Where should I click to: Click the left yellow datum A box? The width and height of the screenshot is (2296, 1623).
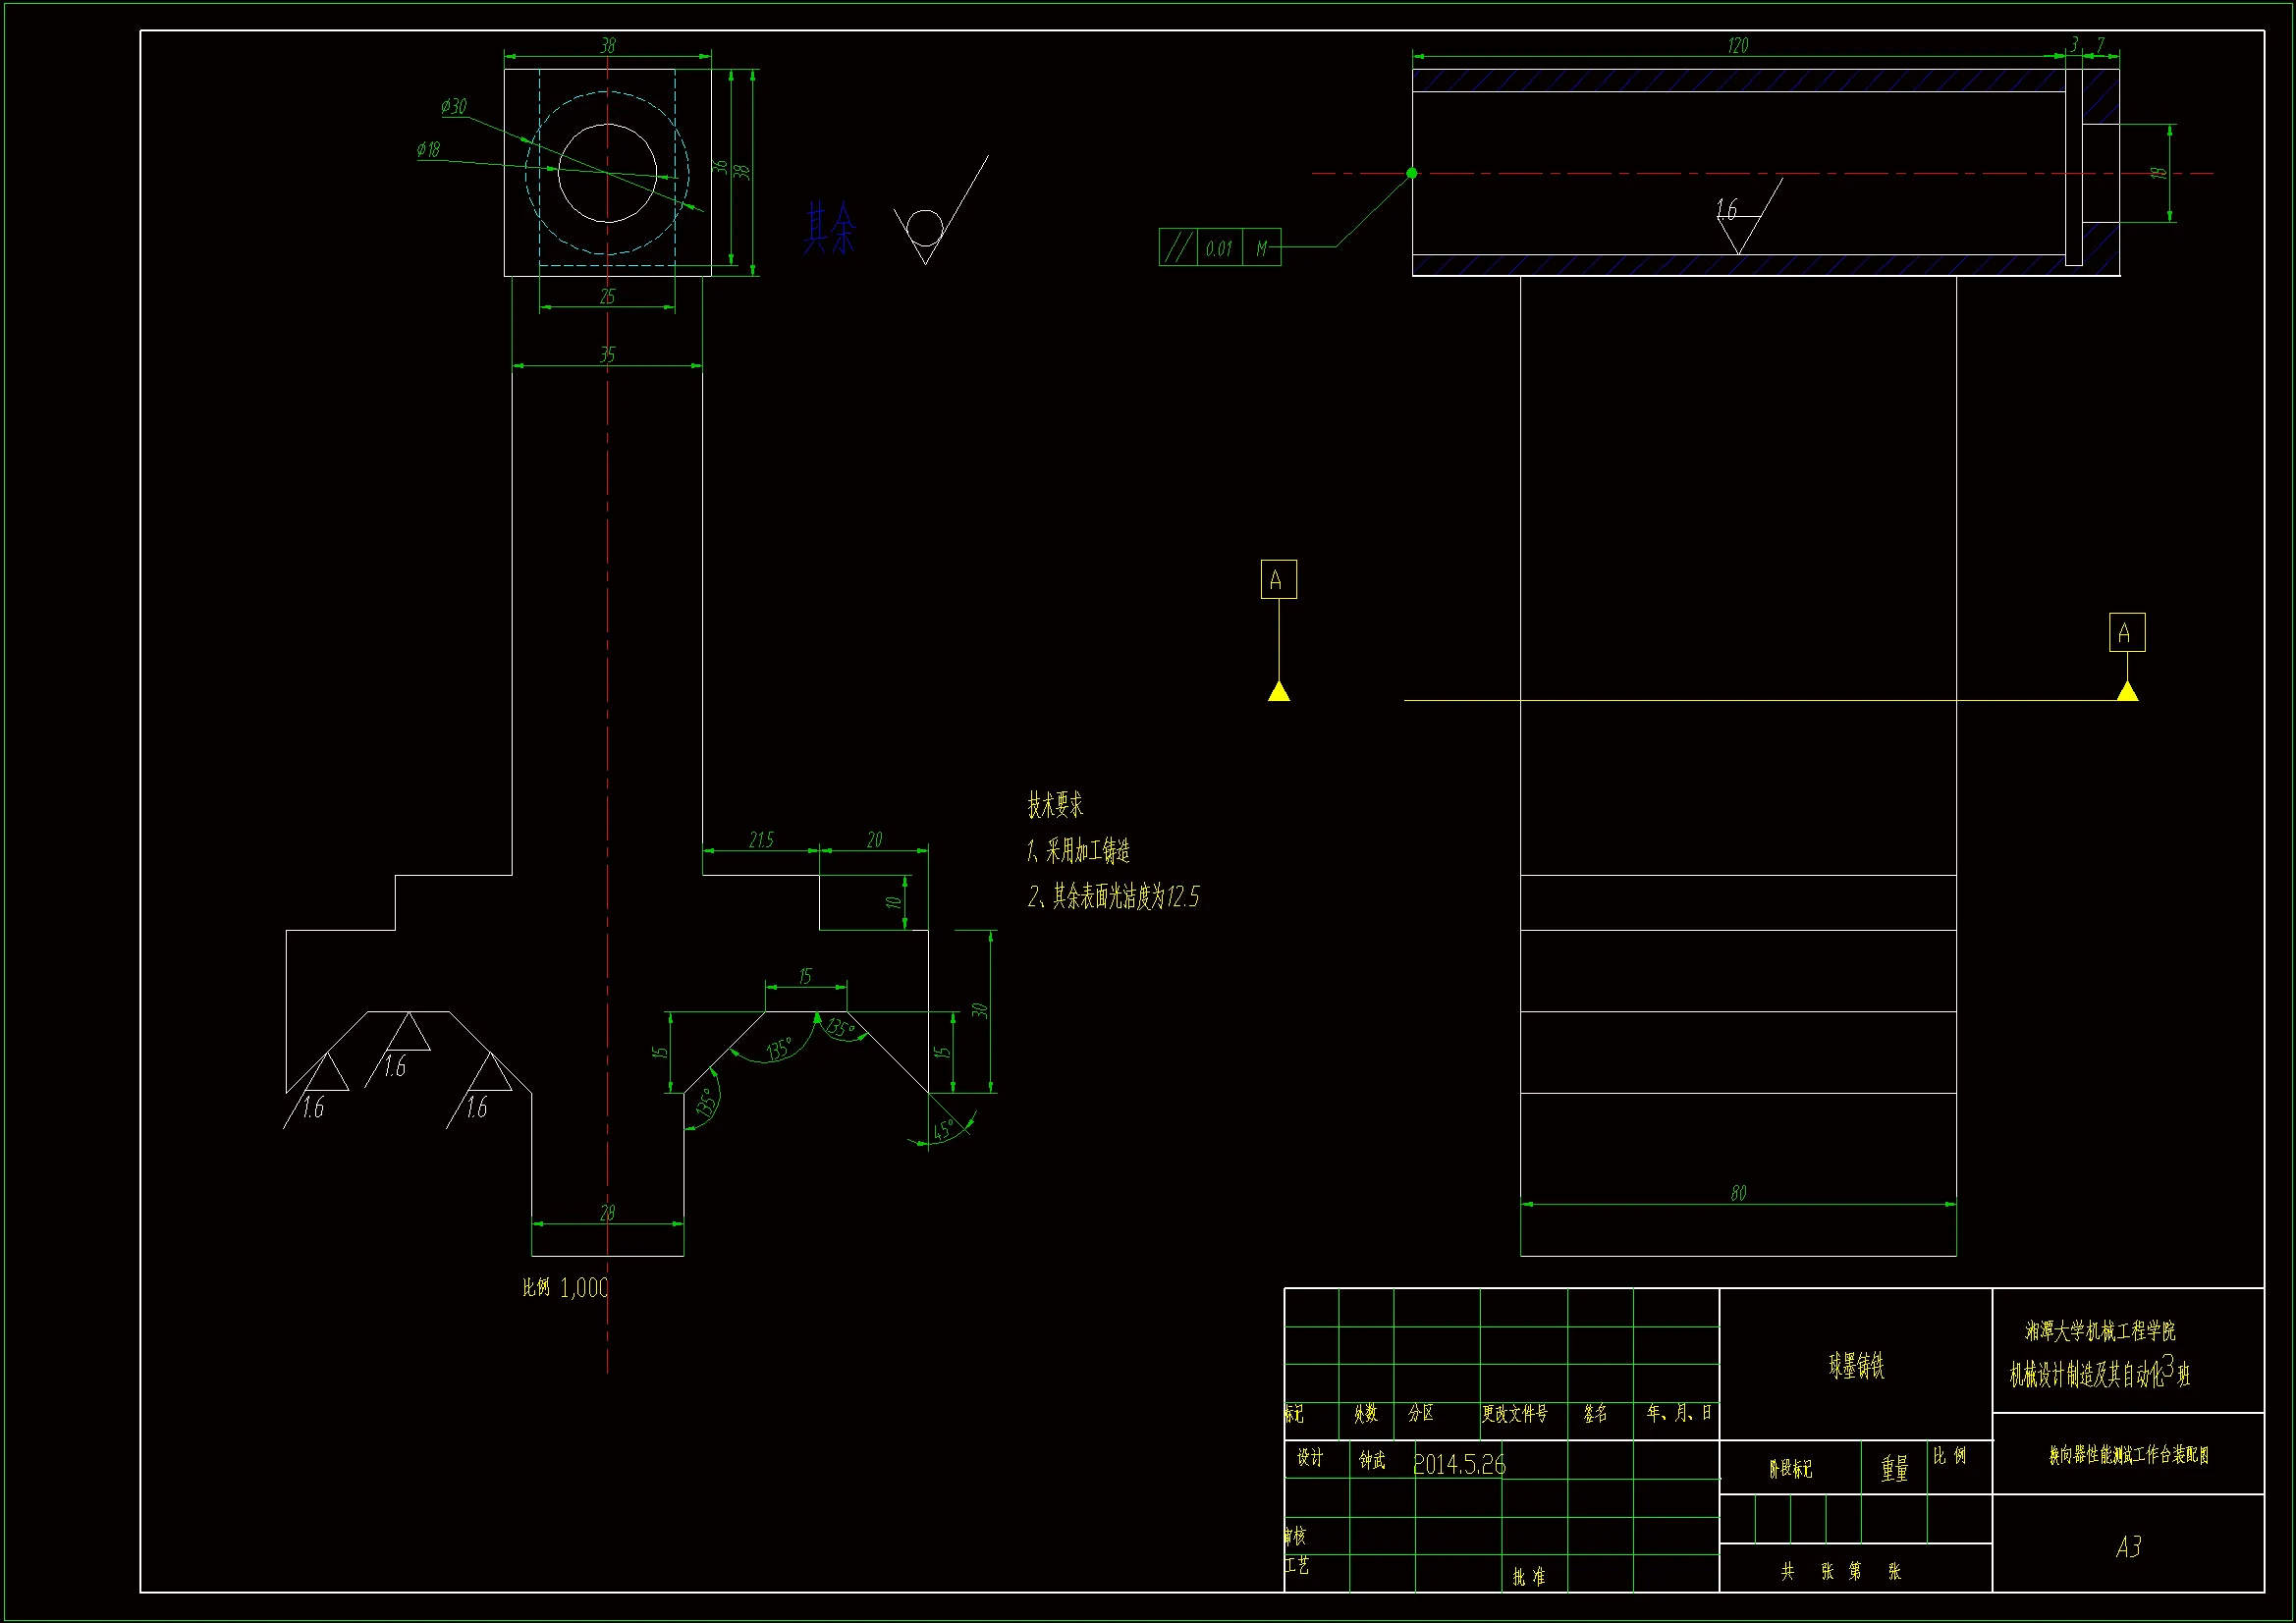coord(1278,579)
